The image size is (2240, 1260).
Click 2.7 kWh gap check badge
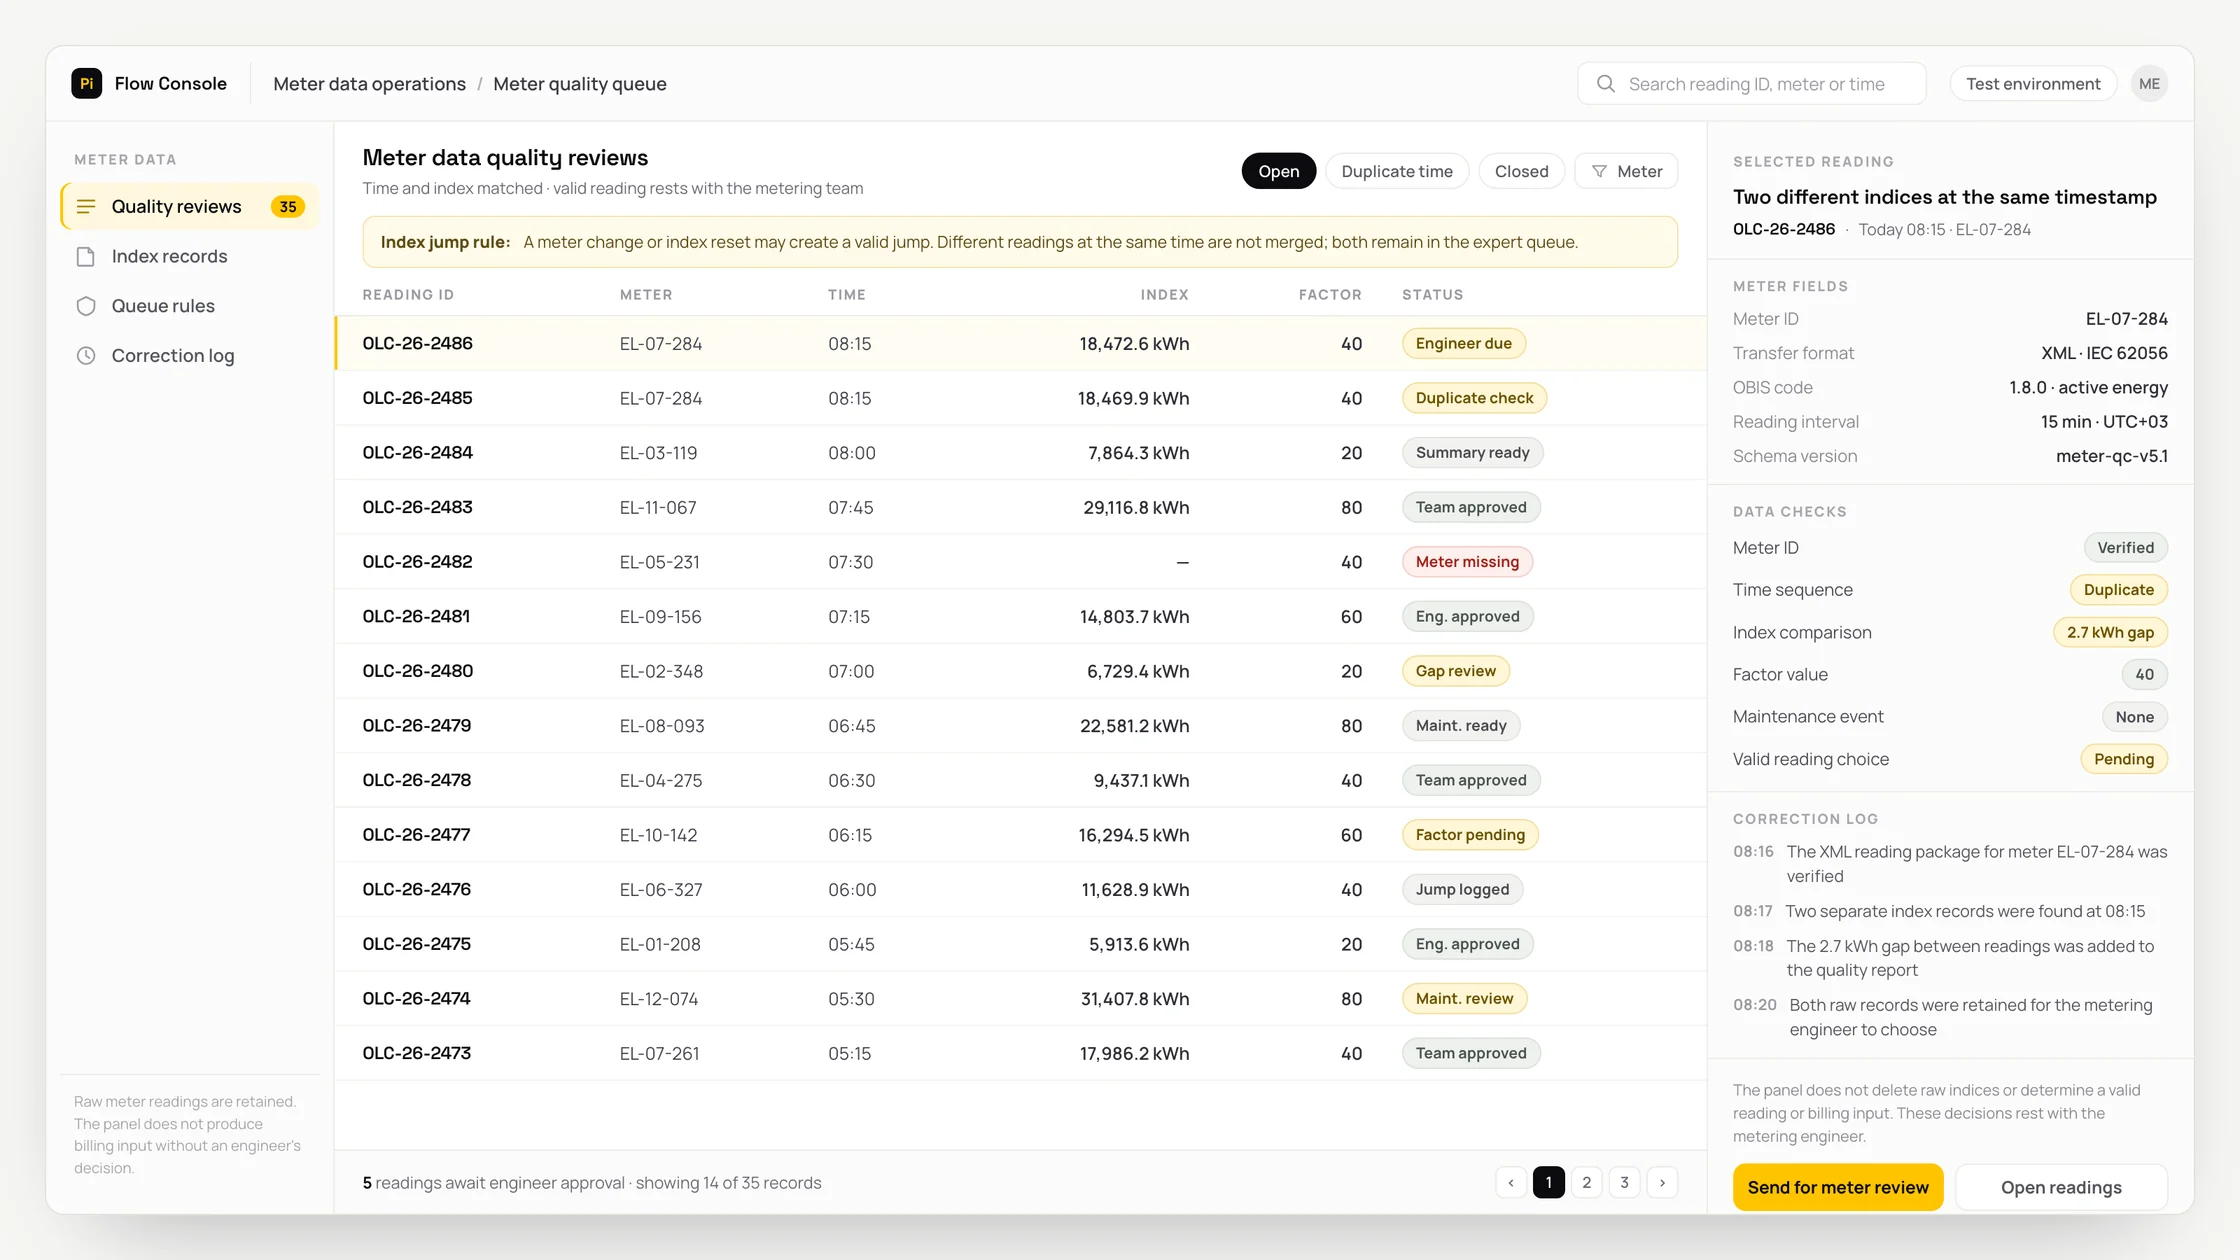[2110, 633]
